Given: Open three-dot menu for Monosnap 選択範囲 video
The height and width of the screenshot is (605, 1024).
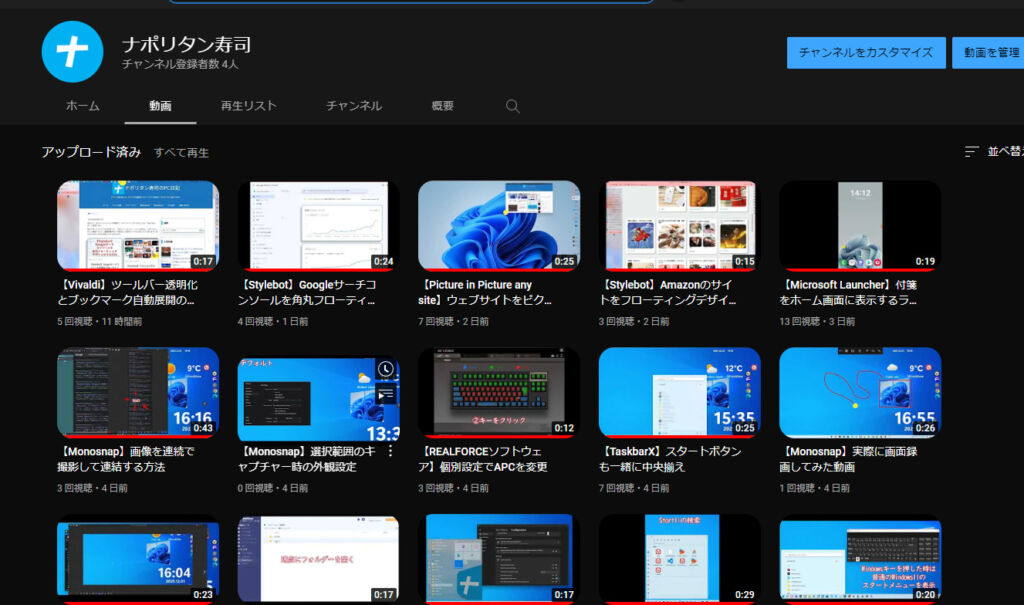Looking at the screenshot, I should pyautogui.click(x=391, y=451).
